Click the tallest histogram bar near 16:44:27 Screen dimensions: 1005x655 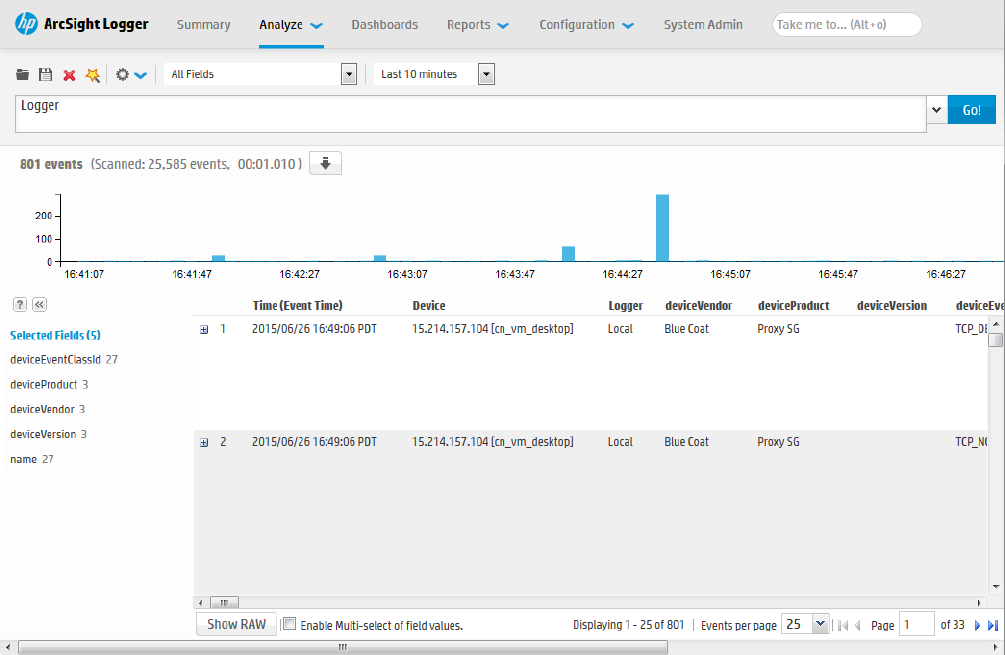click(662, 228)
